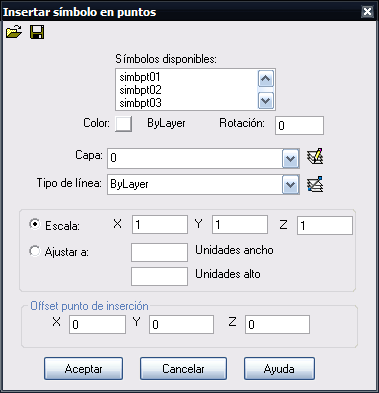Click the Unidades ancho input field
This screenshot has height=393, width=379.
coord(159,252)
